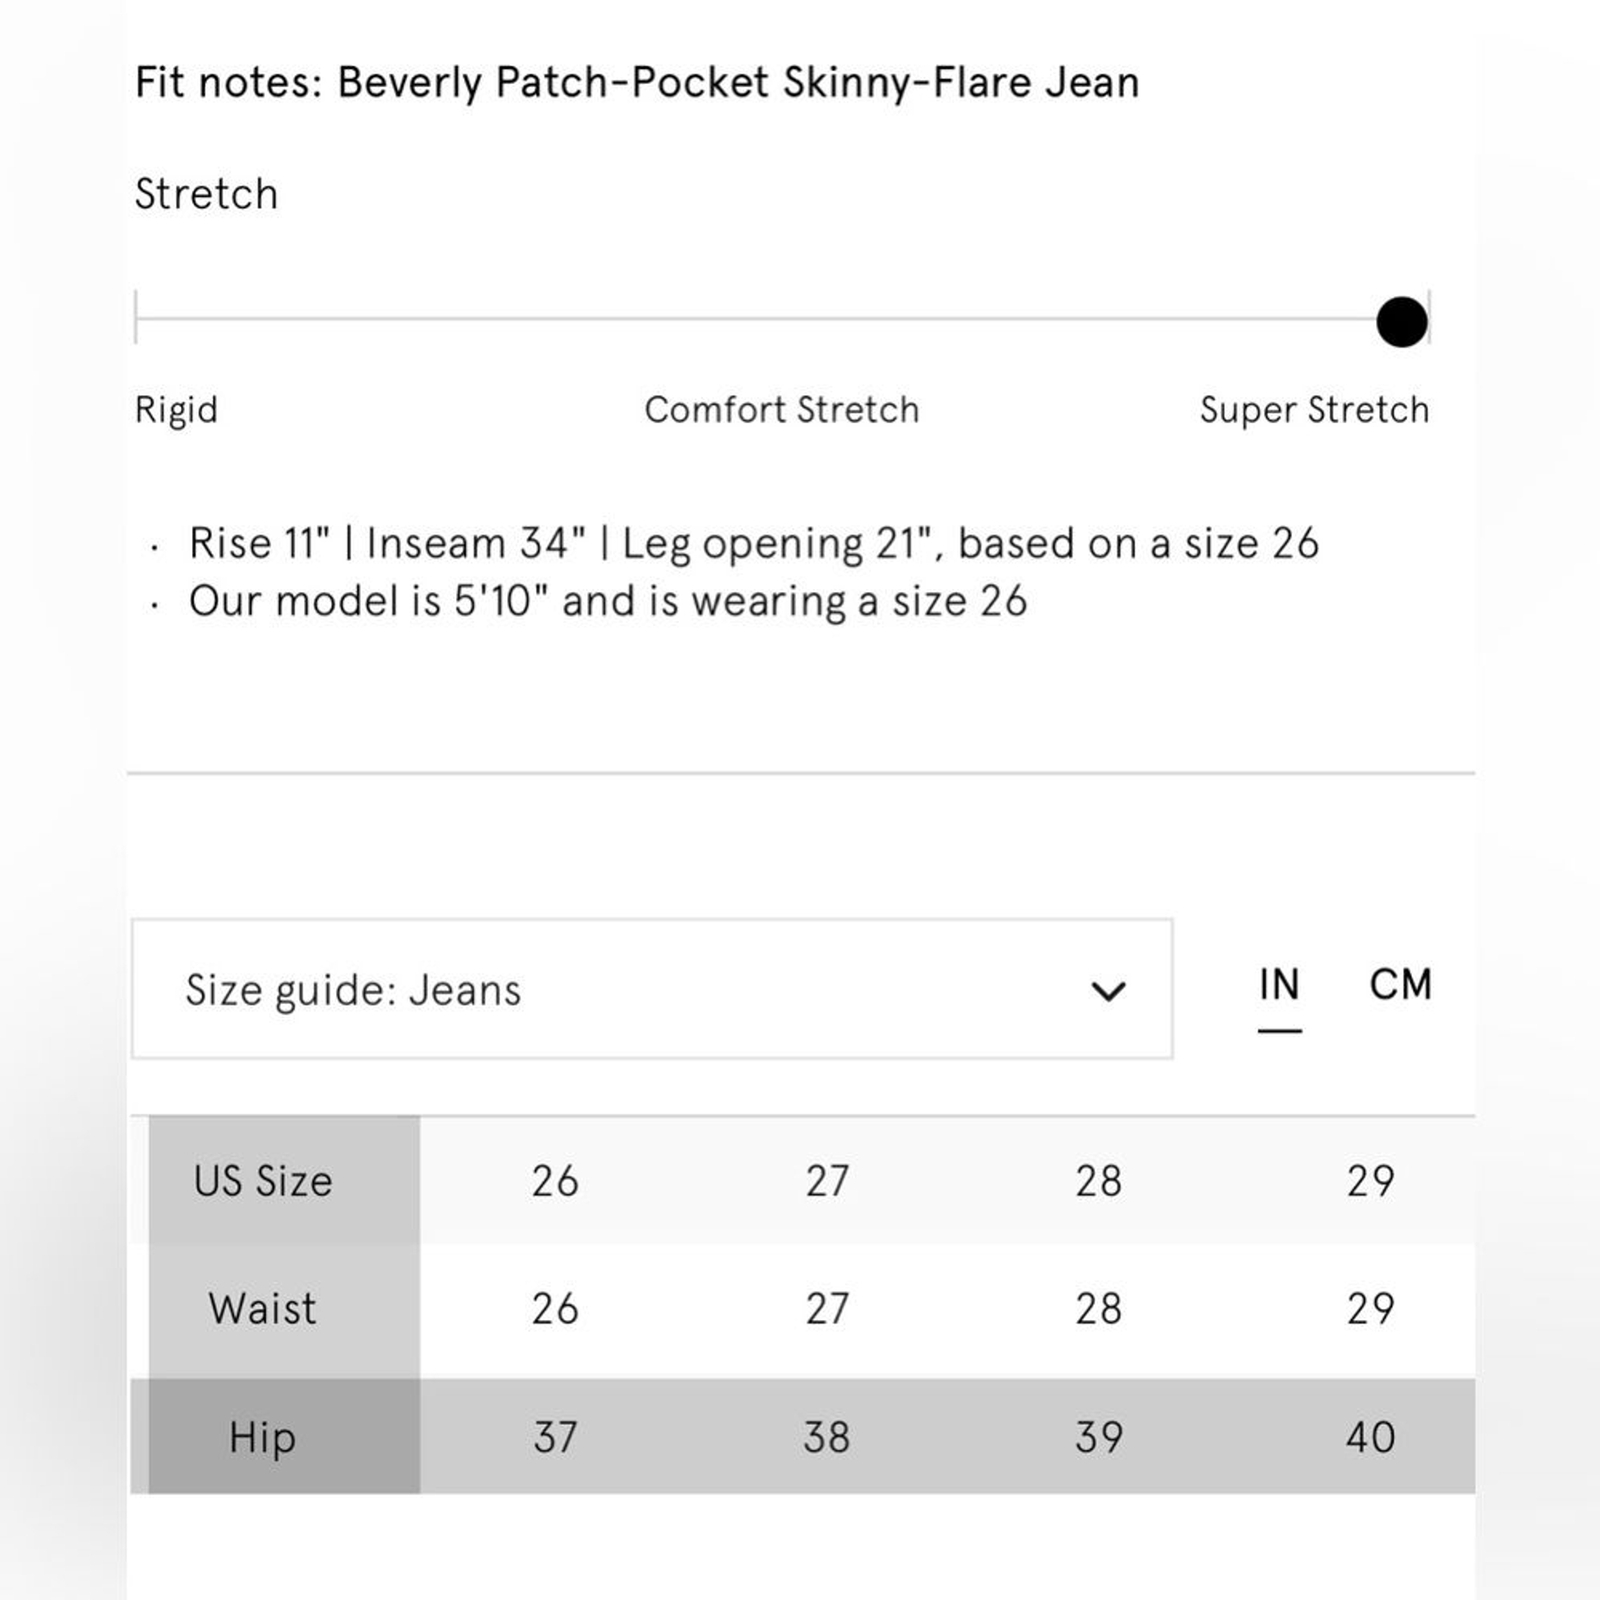Select US Size 28 column header
Image resolution: width=1600 pixels, height=1600 pixels.
1098,1181
